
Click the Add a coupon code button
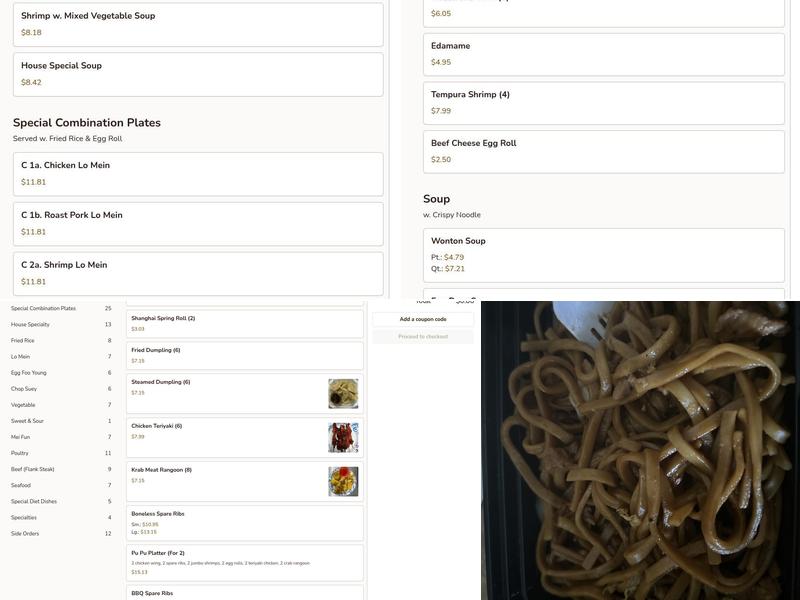[423, 319]
